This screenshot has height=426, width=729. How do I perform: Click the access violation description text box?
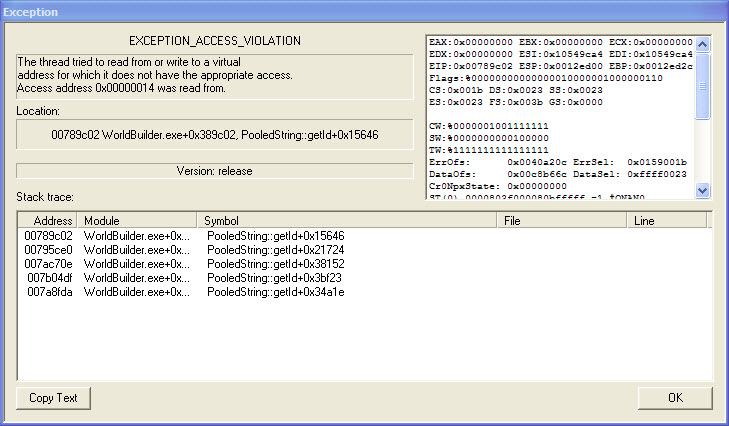215,76
